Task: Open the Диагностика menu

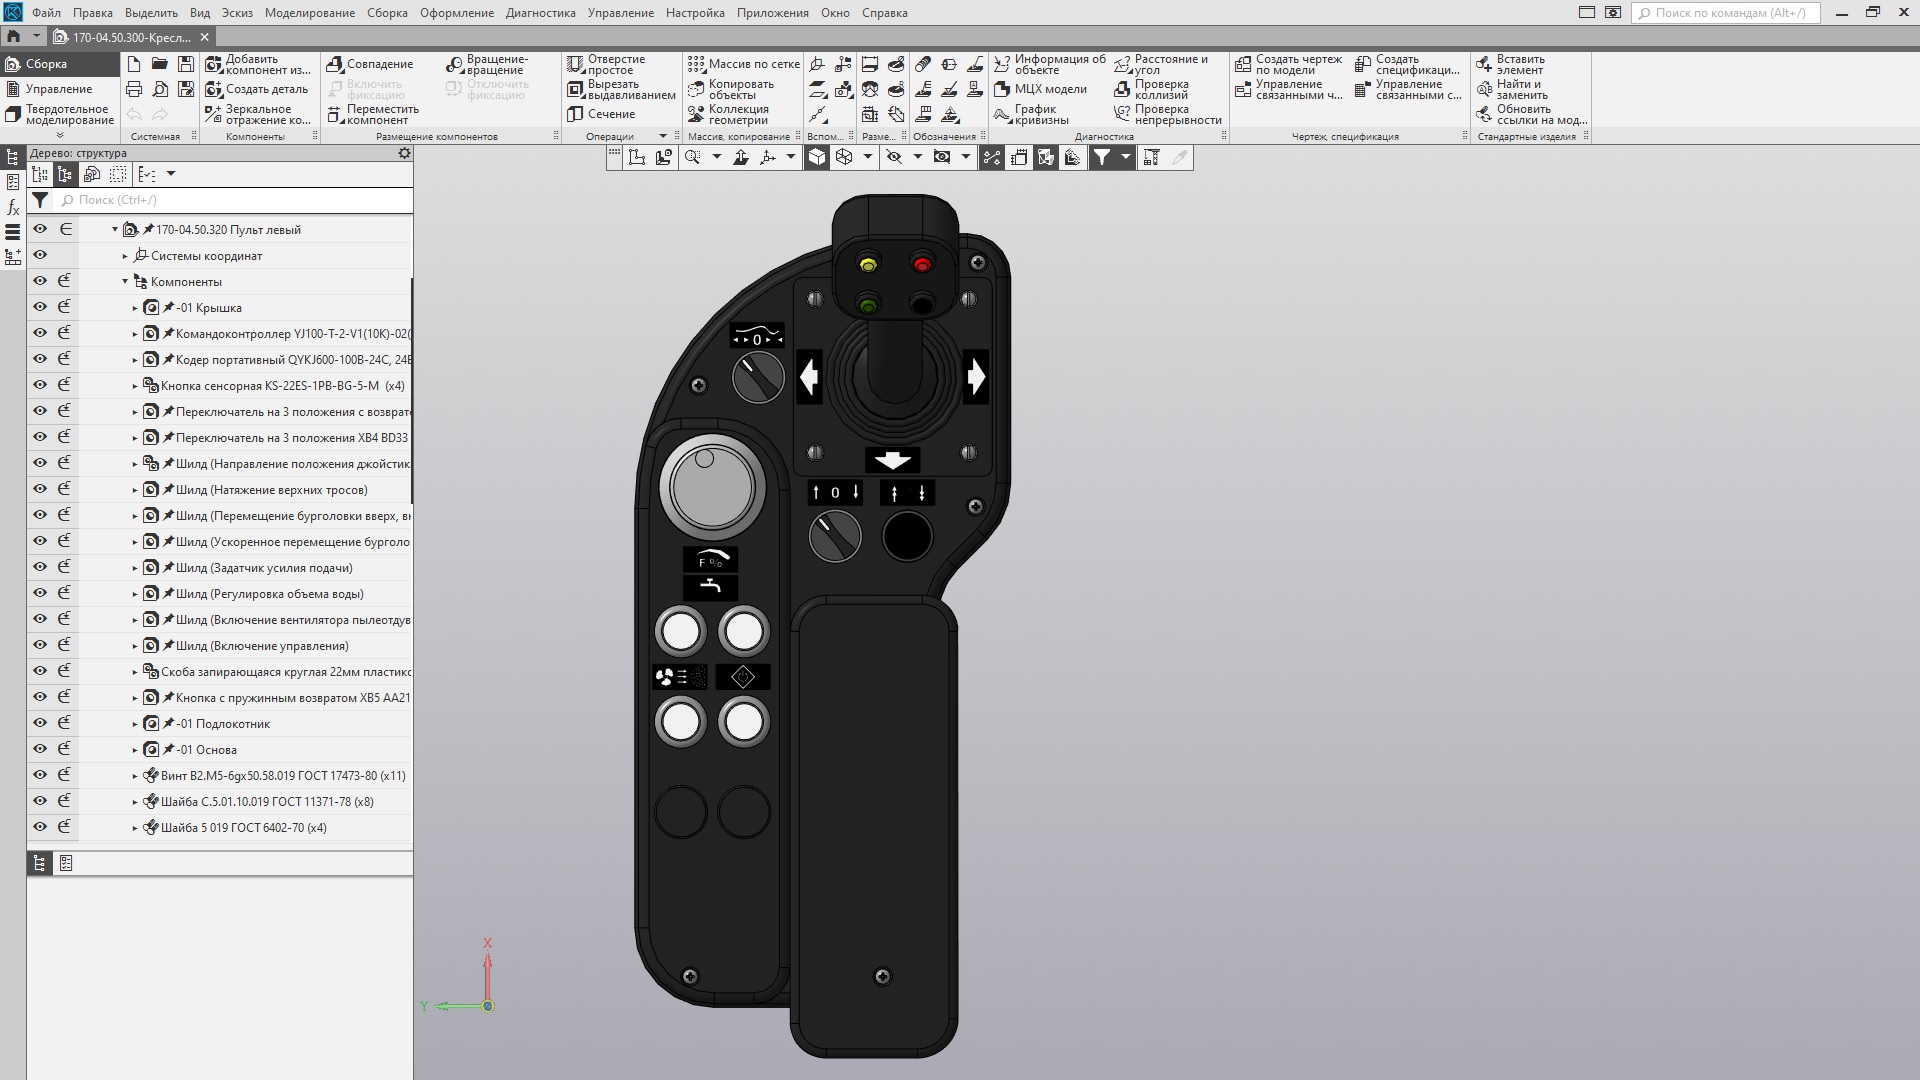Action: point(540,13)
